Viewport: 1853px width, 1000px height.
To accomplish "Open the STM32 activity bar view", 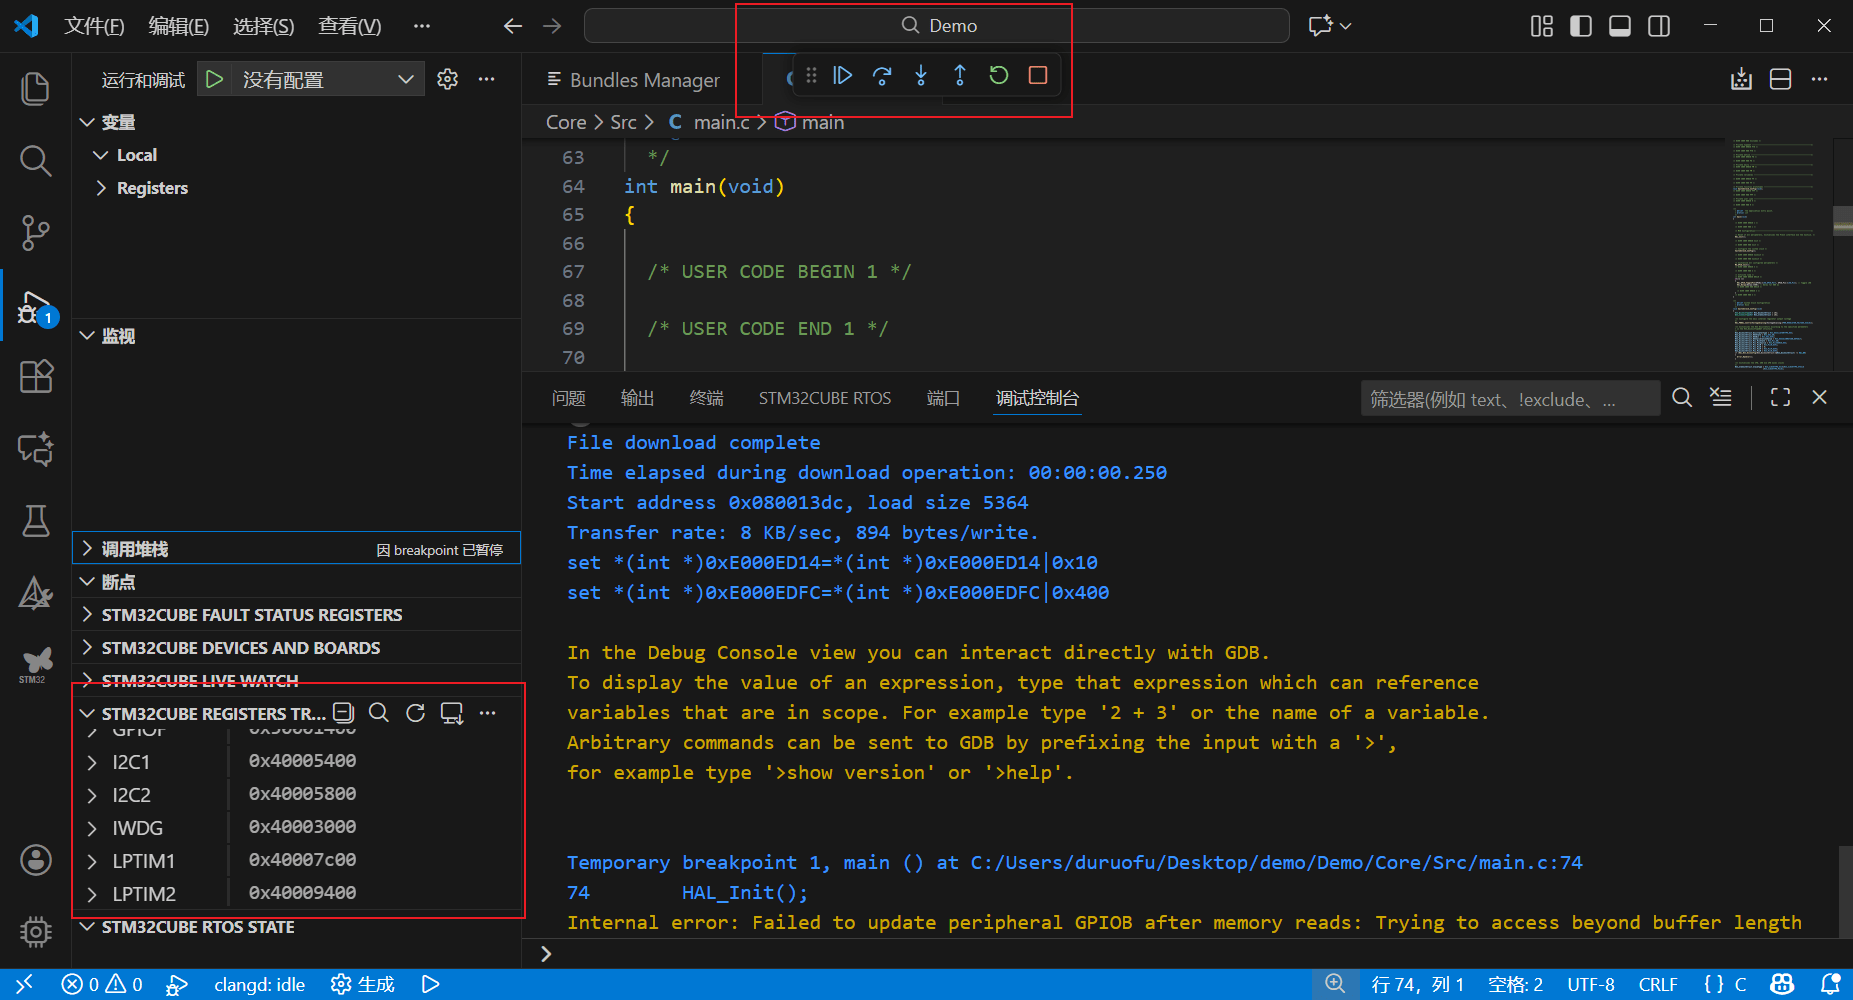I will (36, 663).
